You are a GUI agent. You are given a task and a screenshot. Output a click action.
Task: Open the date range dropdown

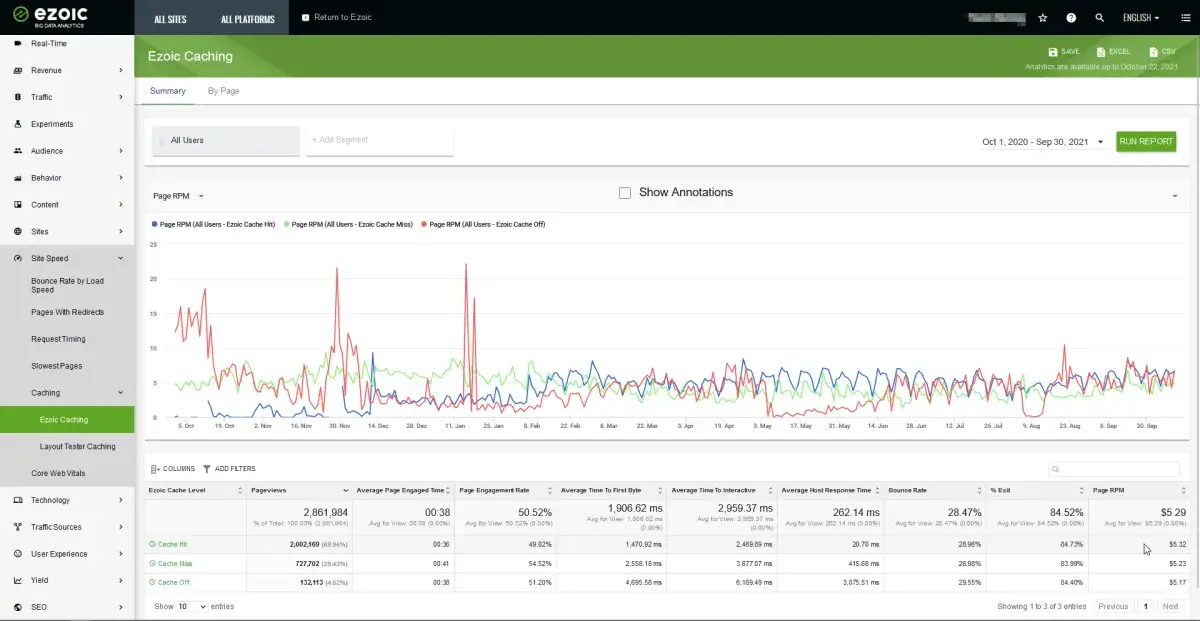coord(1043,142)
